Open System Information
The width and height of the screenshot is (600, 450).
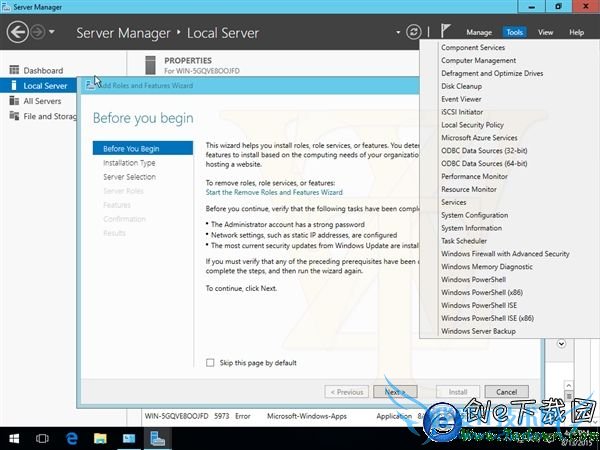tap(471, 228)
